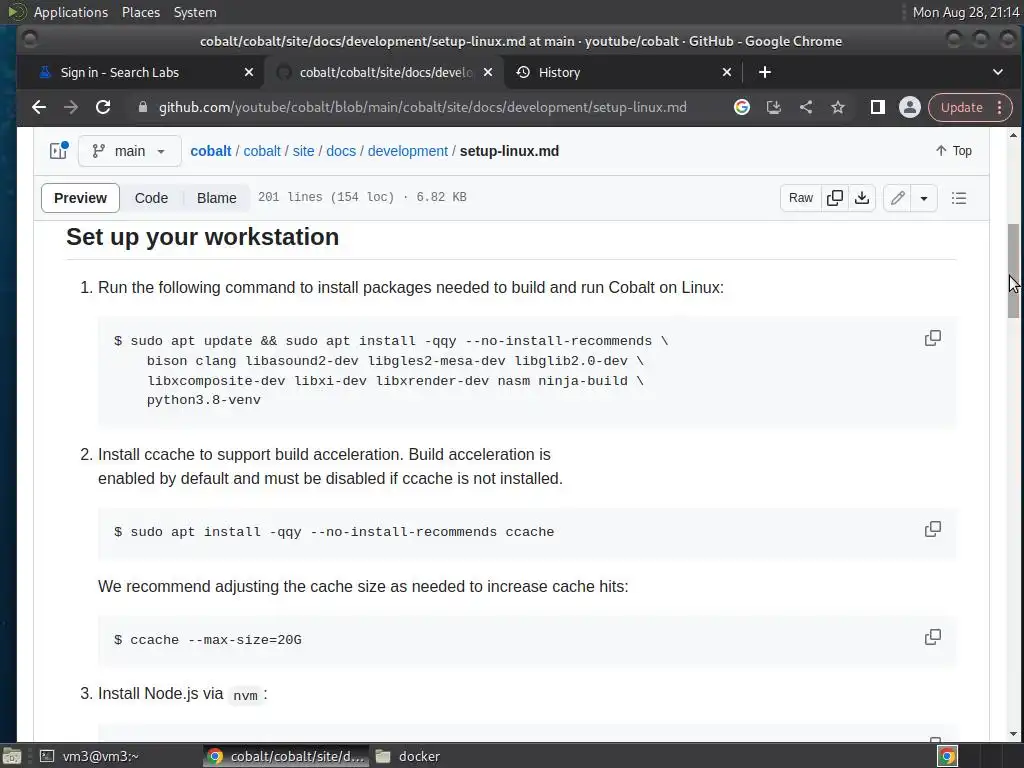Click the clock showing Mon Aug 28

pos(966,12)
